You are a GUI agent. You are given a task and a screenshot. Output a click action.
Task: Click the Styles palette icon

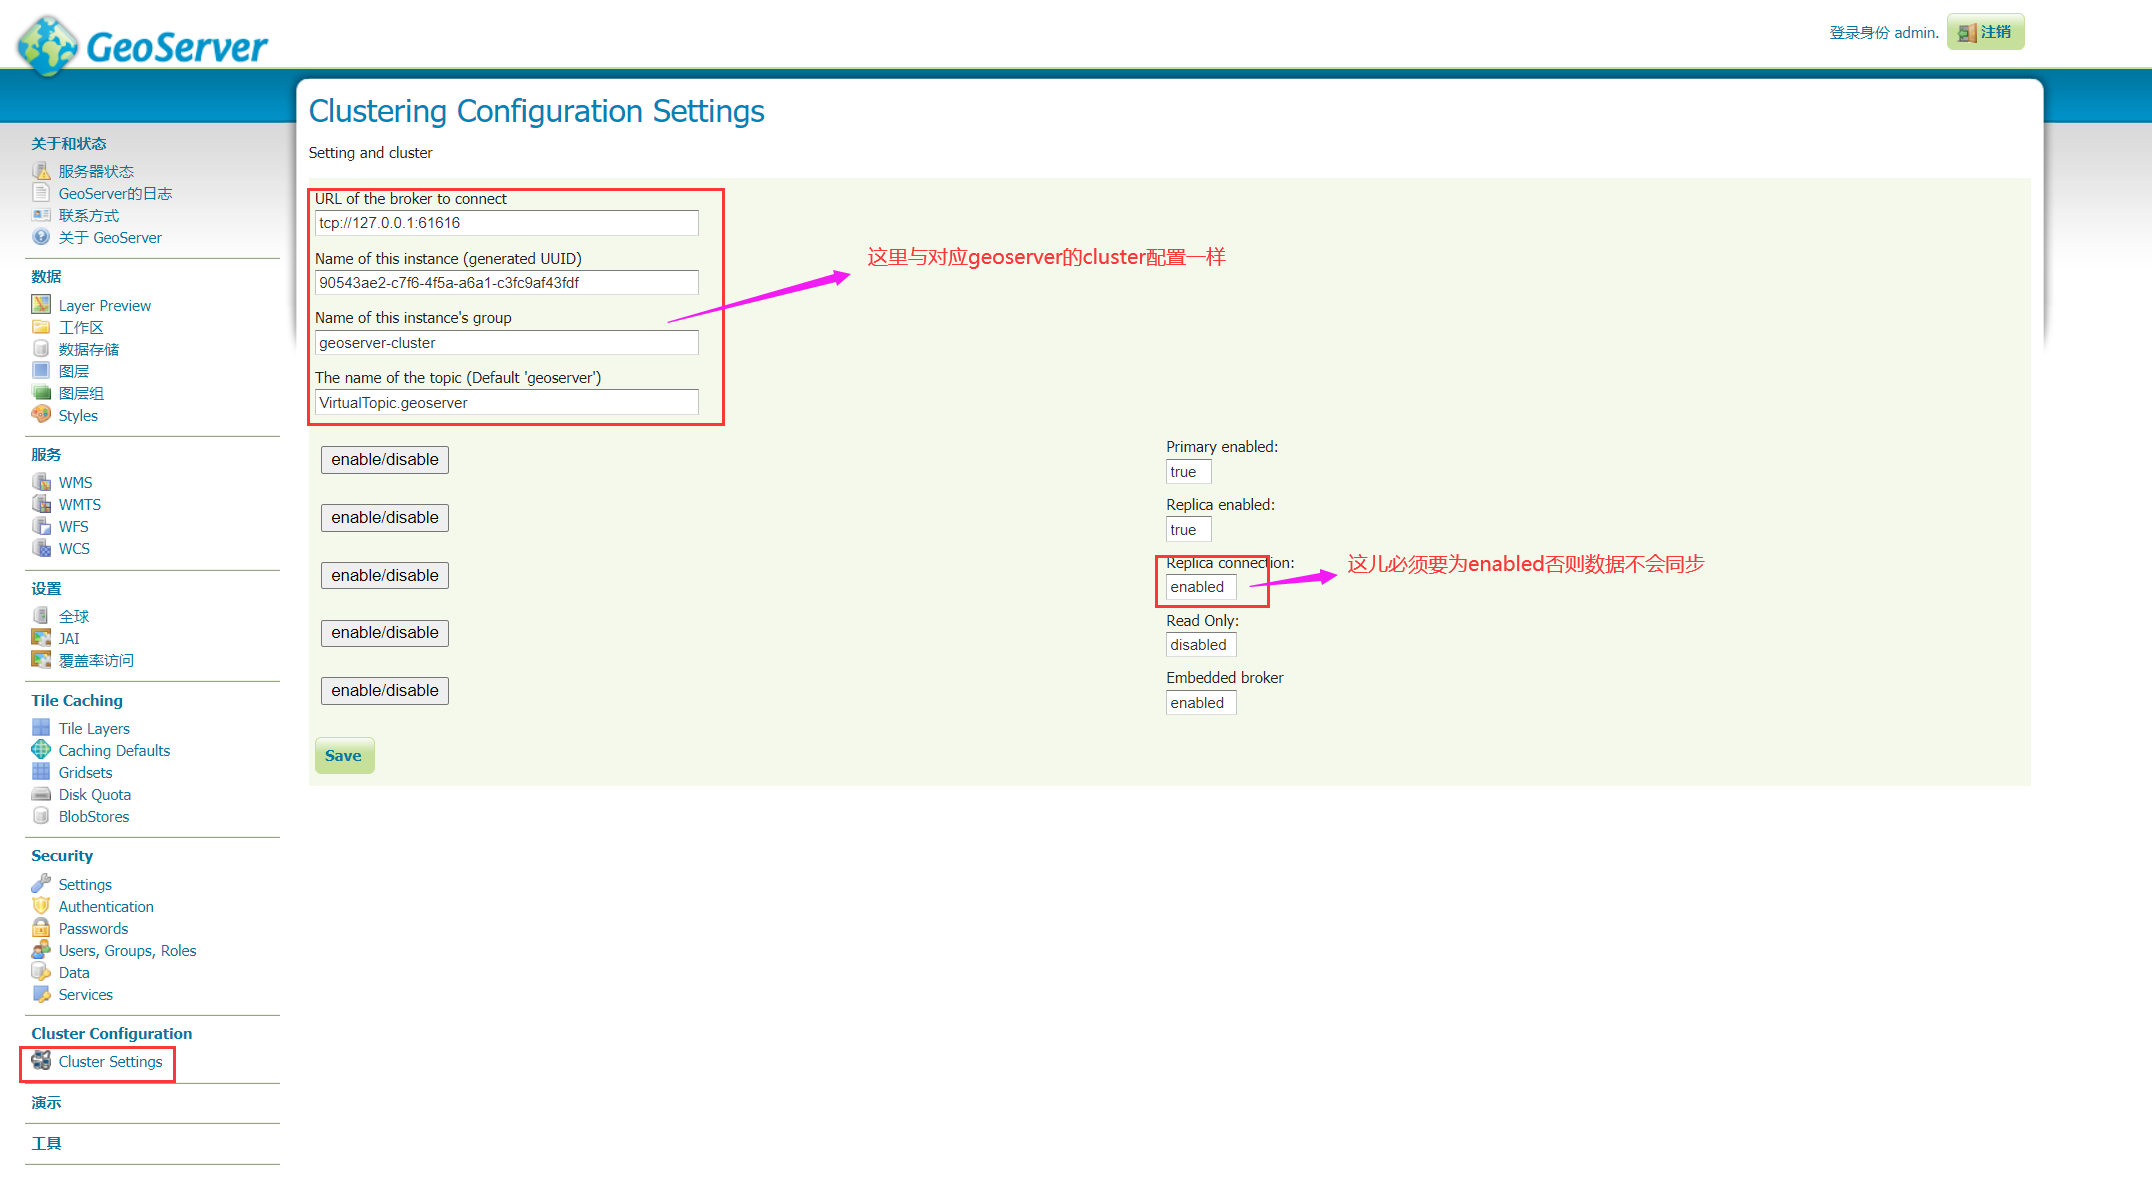click(x=41, y=415)
